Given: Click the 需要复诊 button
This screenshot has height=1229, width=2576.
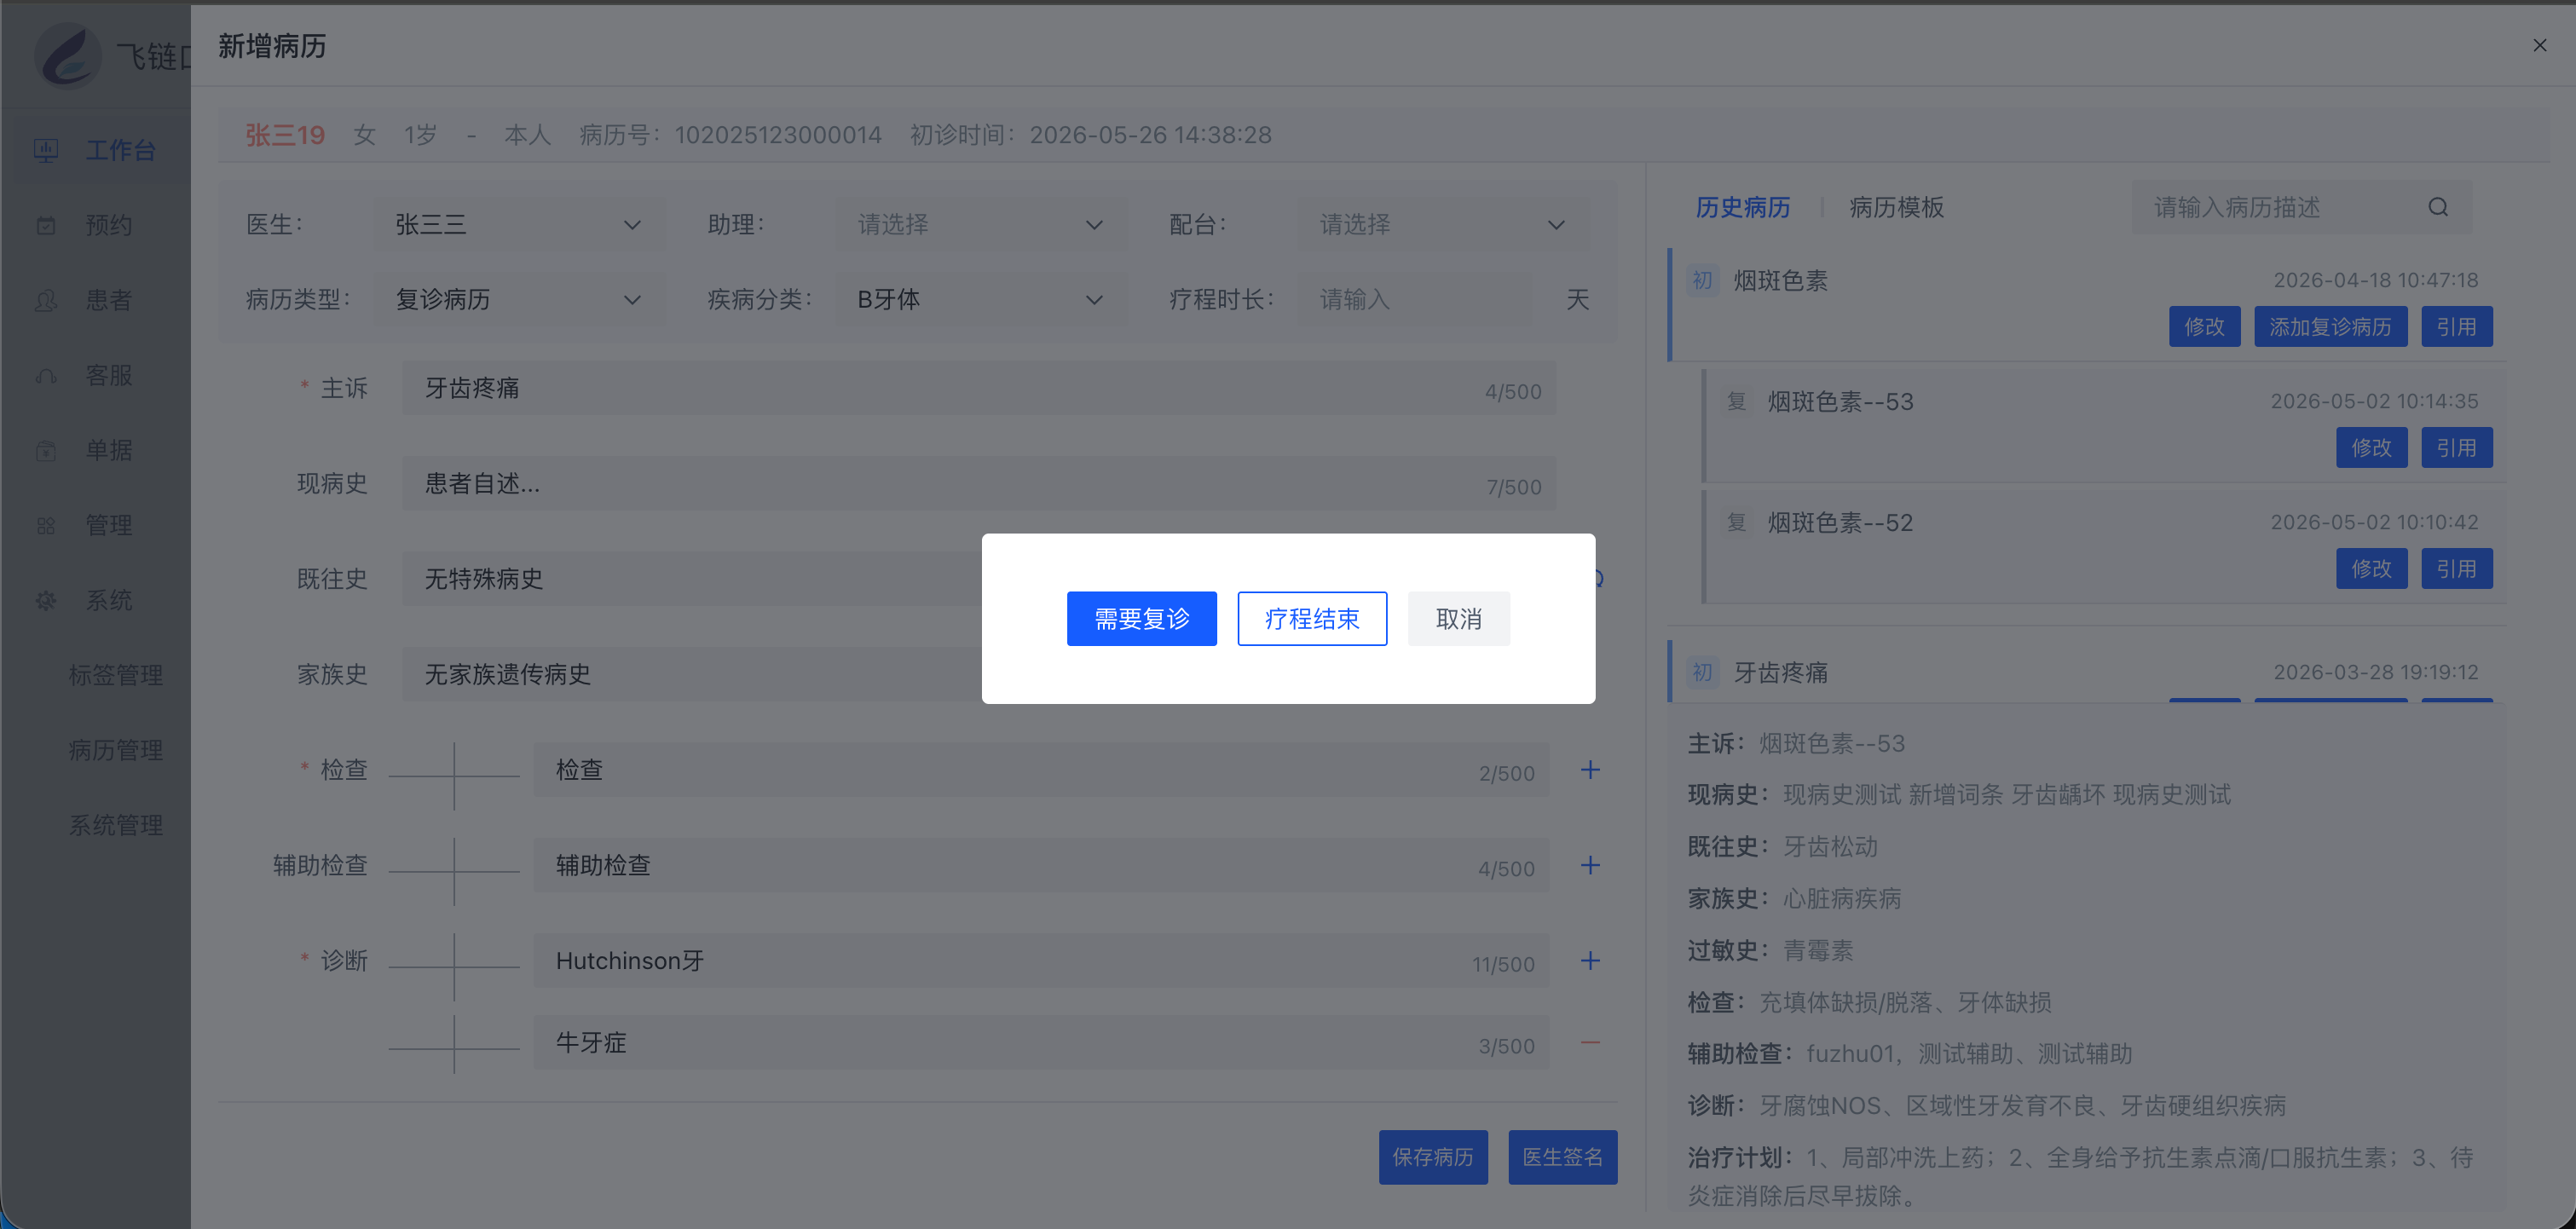Looking at the screenshot, I should 1141,619.
